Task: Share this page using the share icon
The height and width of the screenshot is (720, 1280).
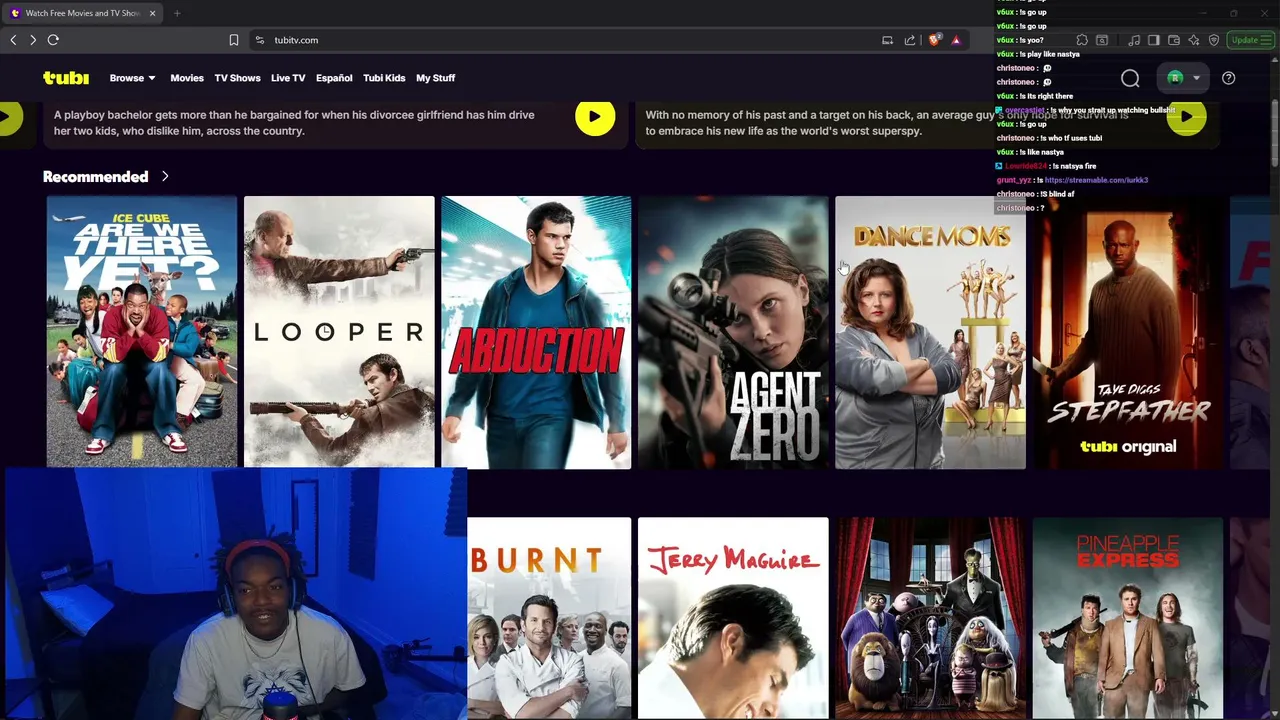Action: click(x=910, y=40)
